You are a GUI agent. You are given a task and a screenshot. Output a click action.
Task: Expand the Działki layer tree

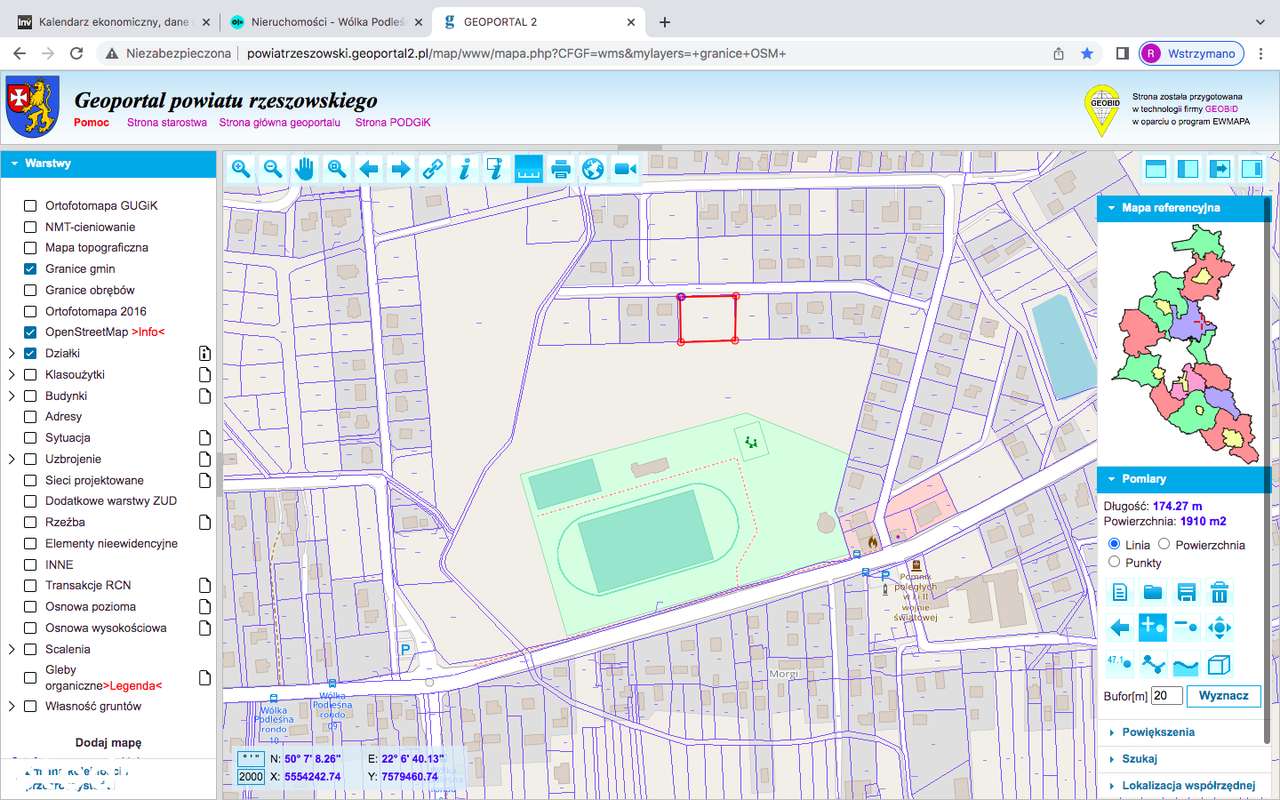[12, 353]
